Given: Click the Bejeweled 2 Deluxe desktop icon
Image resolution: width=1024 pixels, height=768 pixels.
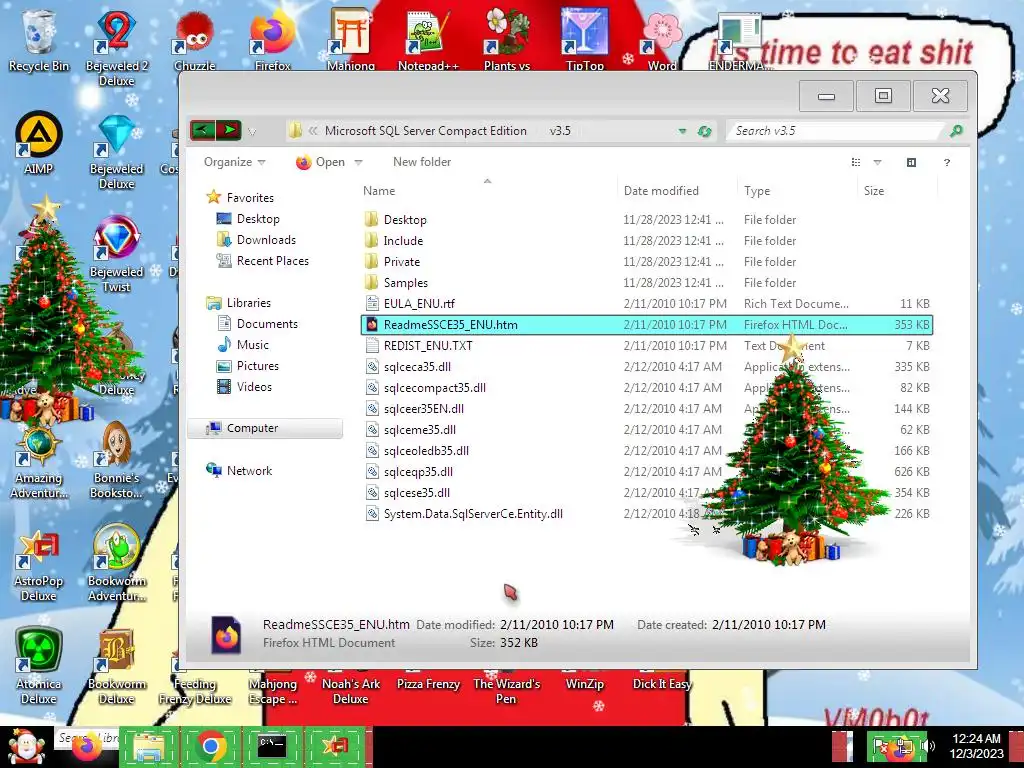Looking at the screenshot, I should pos(116,48).
